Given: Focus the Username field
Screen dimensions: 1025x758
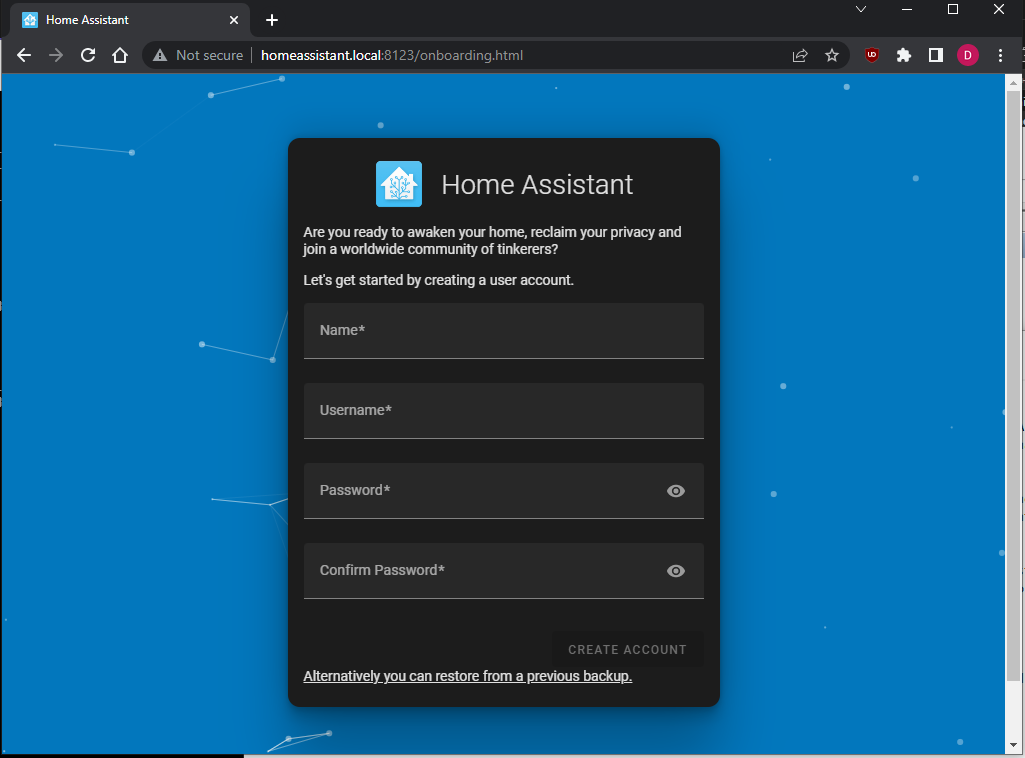Looking at the screenshot, I should (x=503, y=410).
